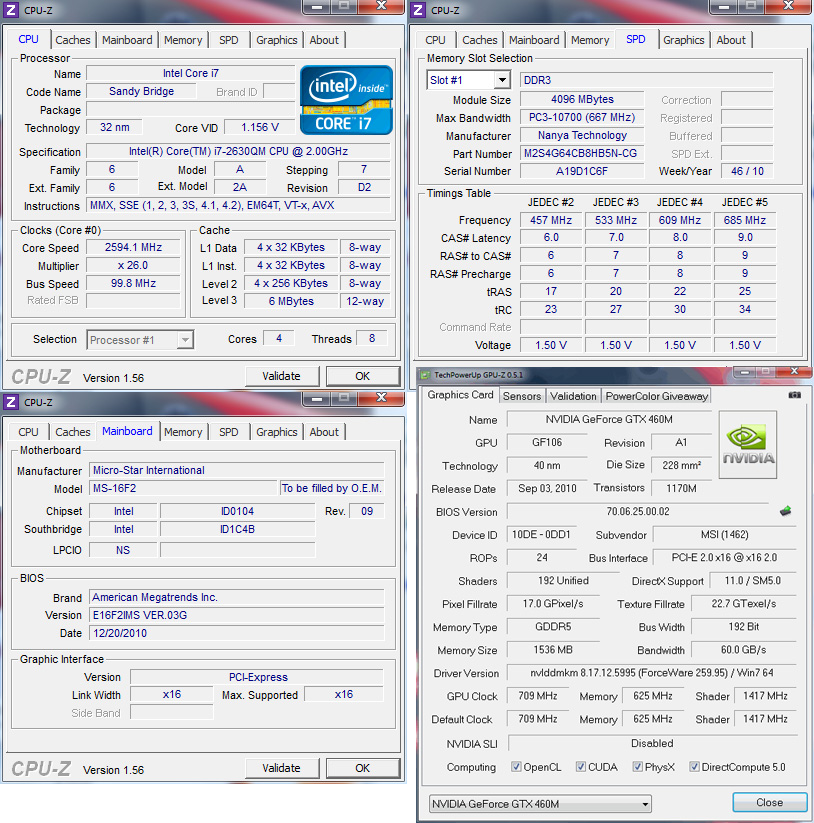This screenshot has height=823, width=814.
Task: Click the Level 3 cache 6 MBytes value
Action: click(x=291, y=301)
